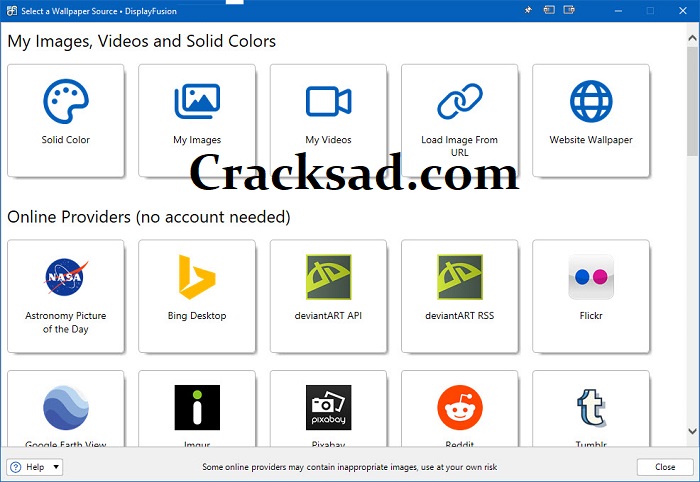This screenshot has width=700, height=482.
Task: Select the Flickr provider
Action: click(591, 296)
